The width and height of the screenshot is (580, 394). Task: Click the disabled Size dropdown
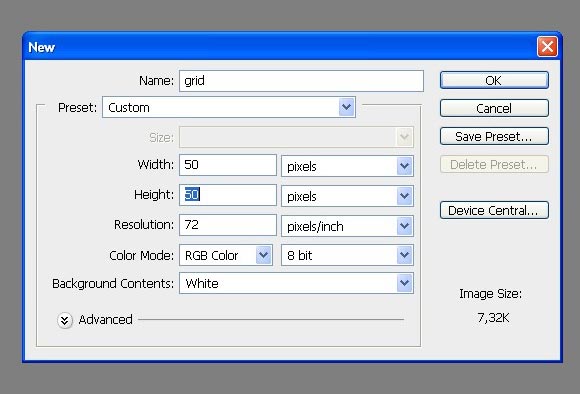point(296,137)
